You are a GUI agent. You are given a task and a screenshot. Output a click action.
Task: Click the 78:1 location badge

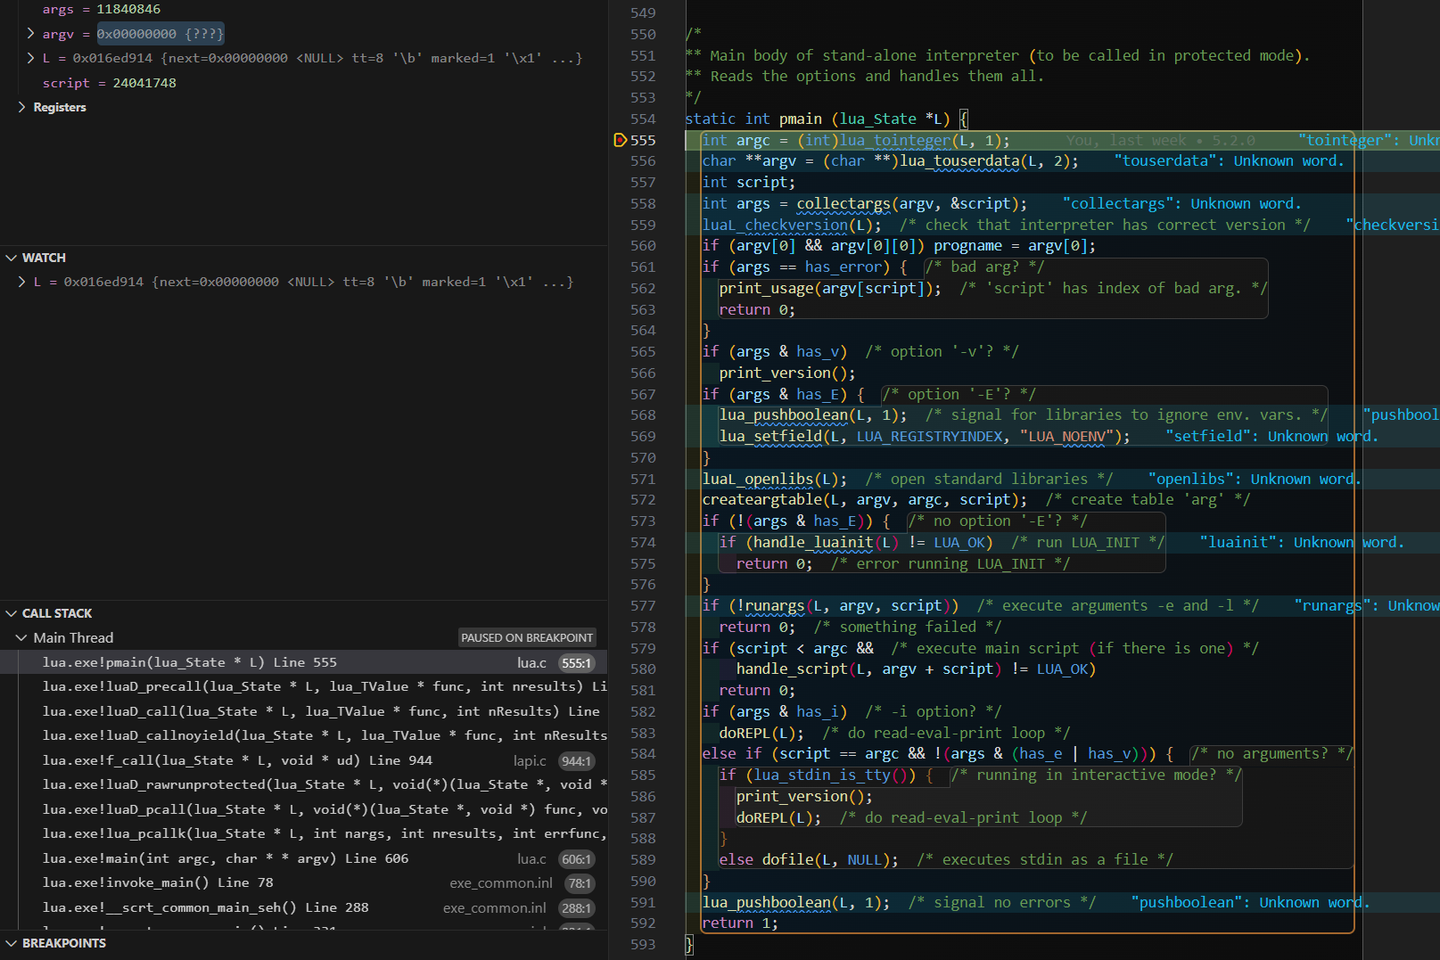coord(580,884)
